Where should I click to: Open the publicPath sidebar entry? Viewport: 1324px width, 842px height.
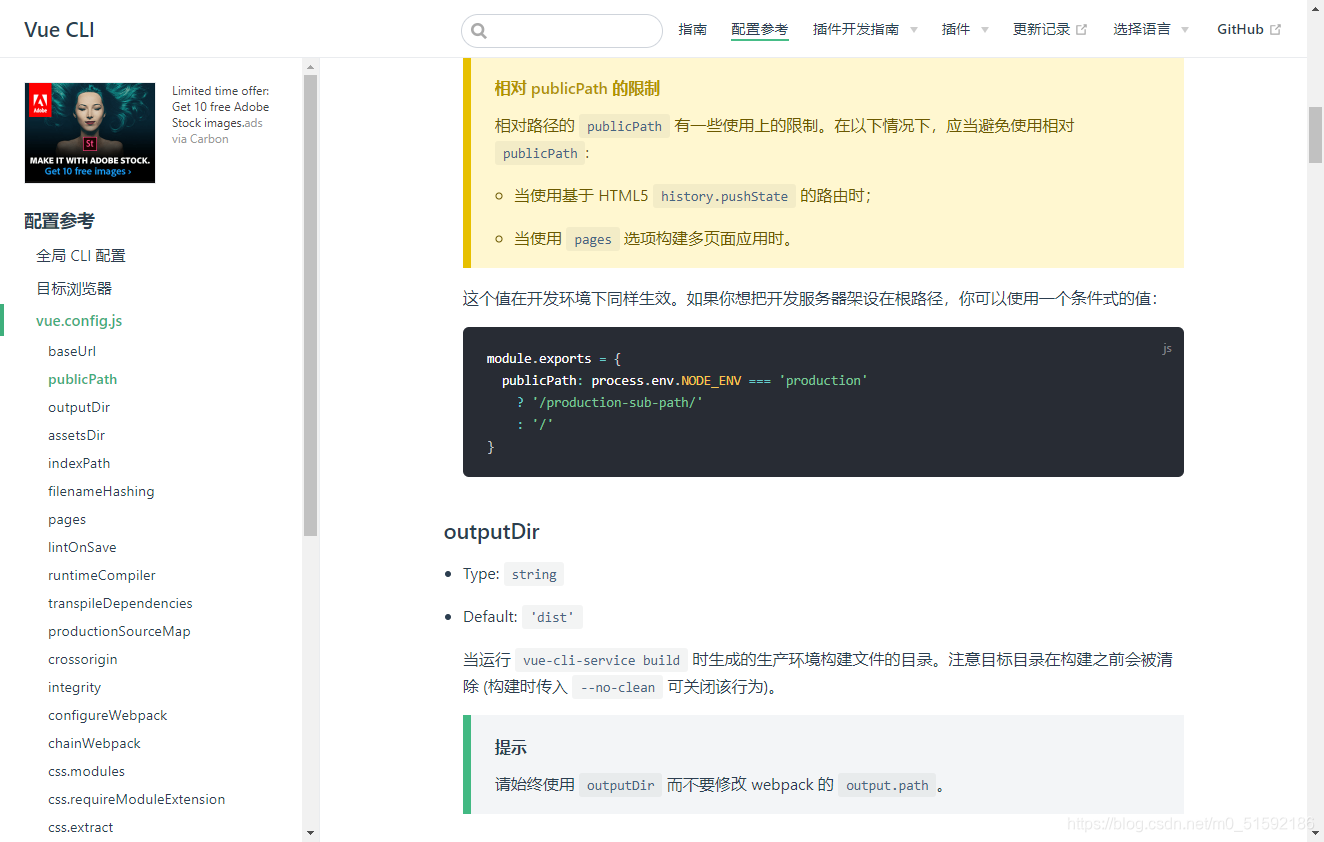coord(83,379)
